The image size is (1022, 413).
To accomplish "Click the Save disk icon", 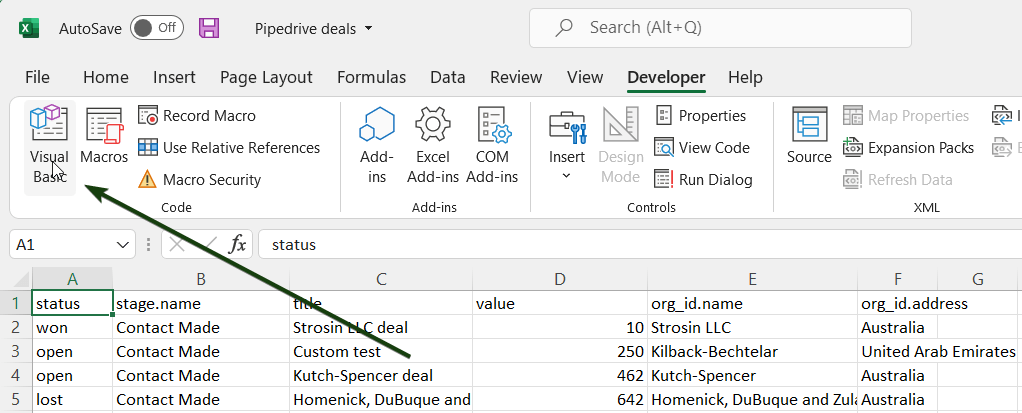I will click(x=209, y=28).
